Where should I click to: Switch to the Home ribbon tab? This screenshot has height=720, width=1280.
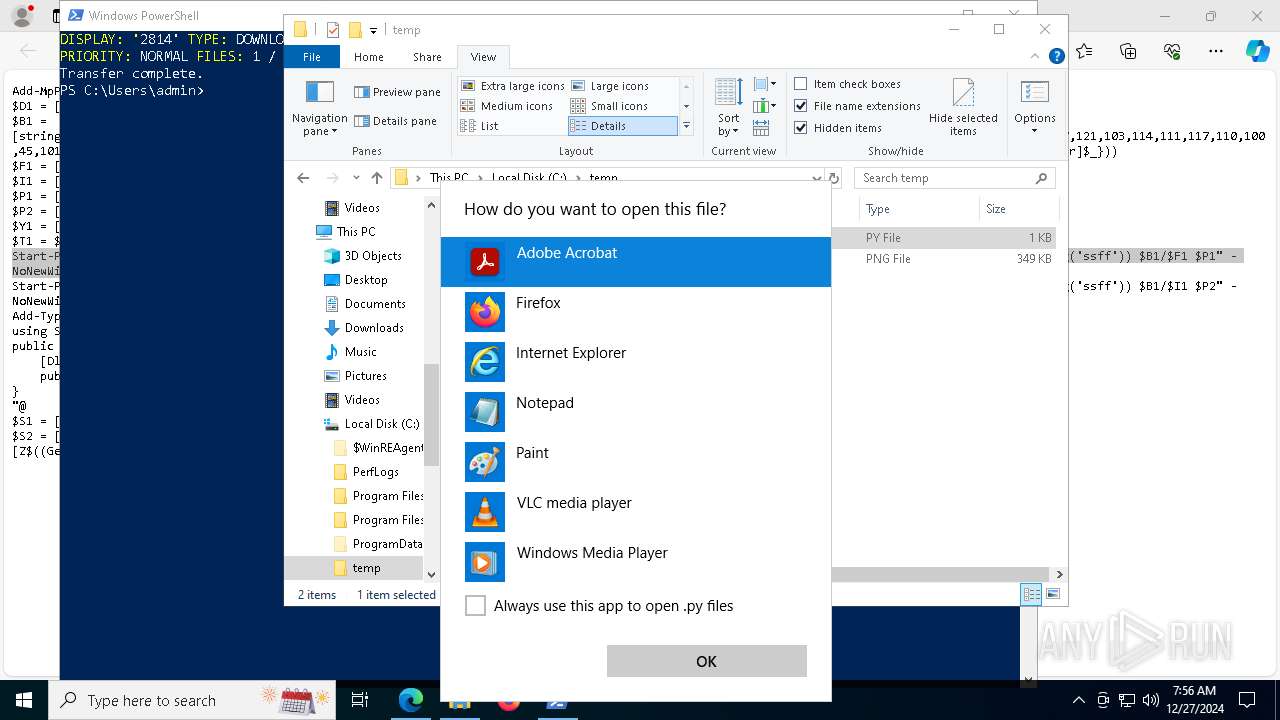[368, 57]
